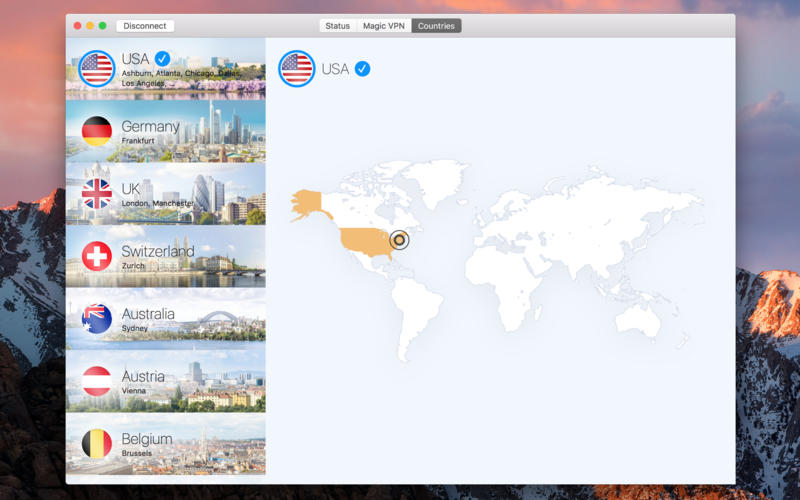Screen dimensions: 800x500
Task: Open the Magic VPN tab
Action: point(384,26)
